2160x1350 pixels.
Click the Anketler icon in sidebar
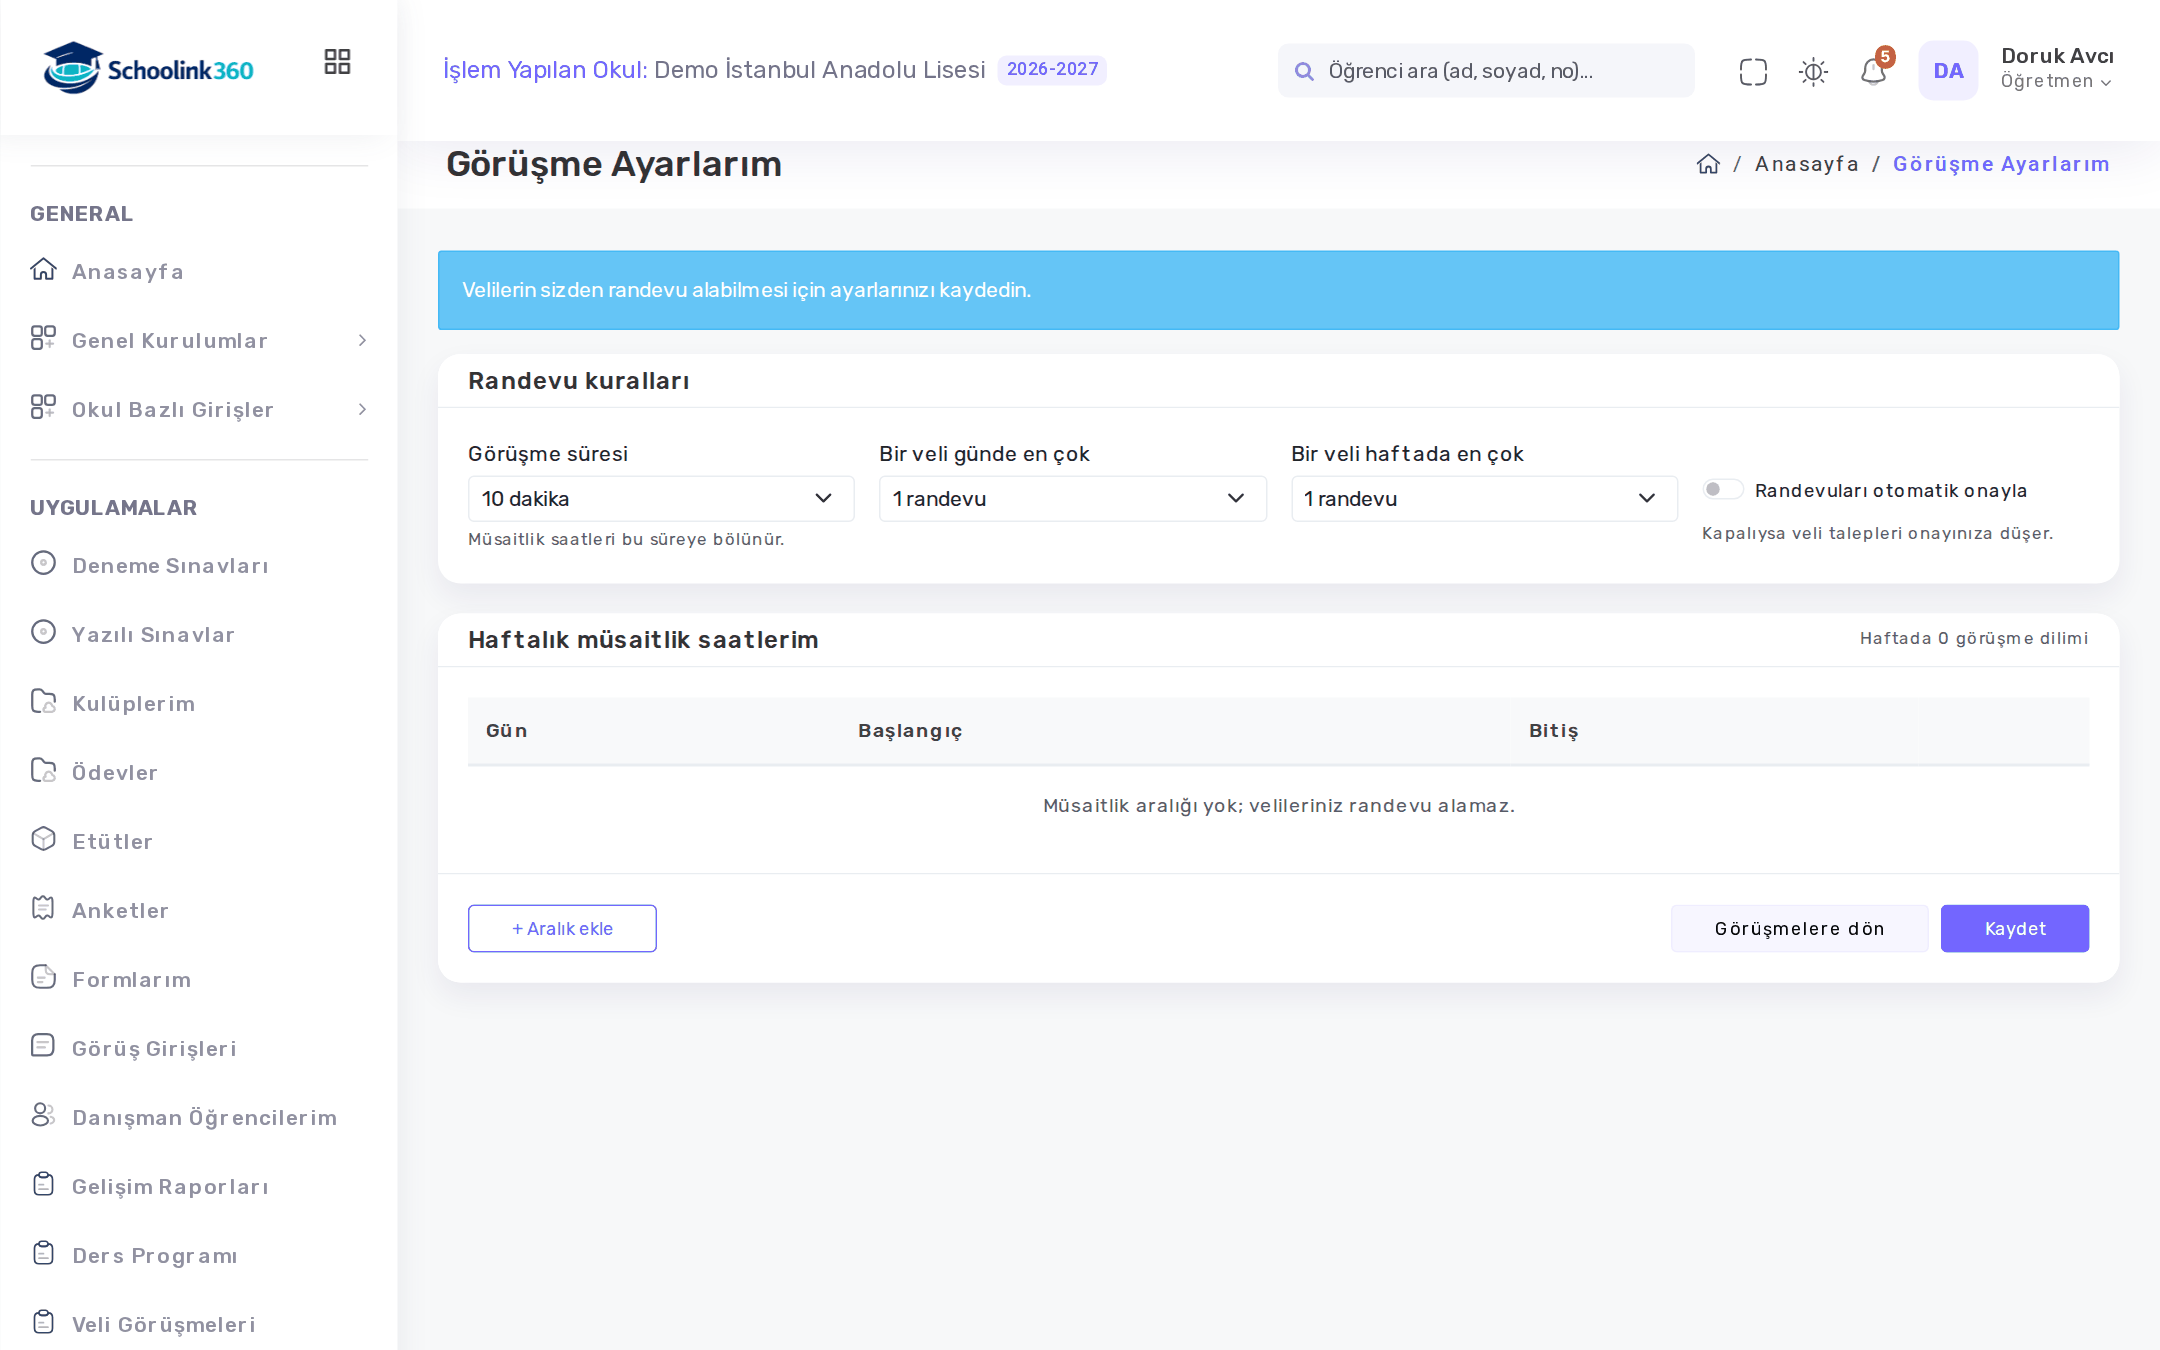pyautogui.click(x=43, y=908)
